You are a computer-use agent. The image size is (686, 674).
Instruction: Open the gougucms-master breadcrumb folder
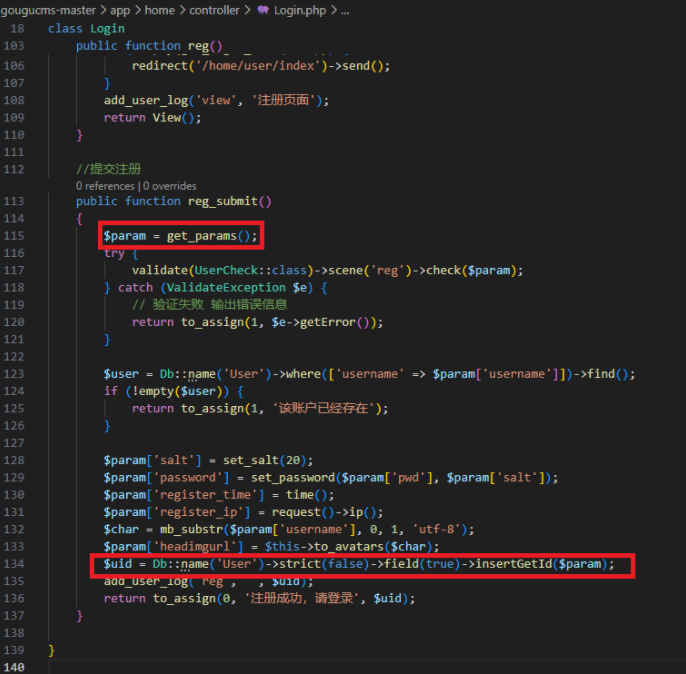tap(47, 10)
